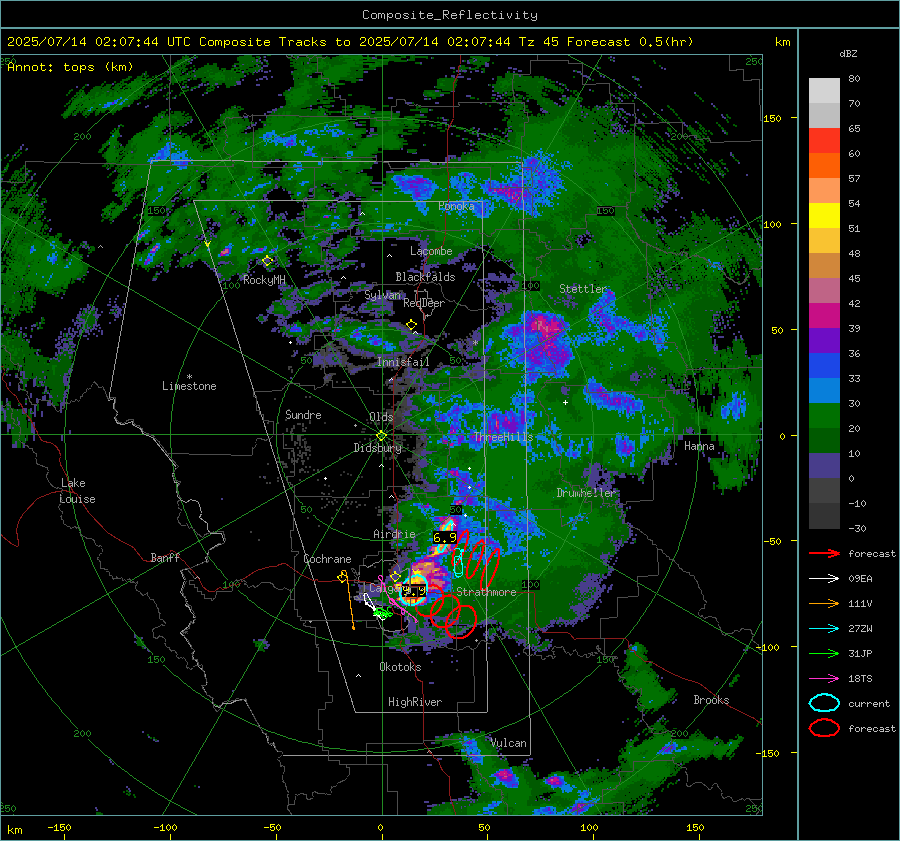Click the Innisfail city label
This screenshot has height=841, width=900.
[x=403, y=362]
